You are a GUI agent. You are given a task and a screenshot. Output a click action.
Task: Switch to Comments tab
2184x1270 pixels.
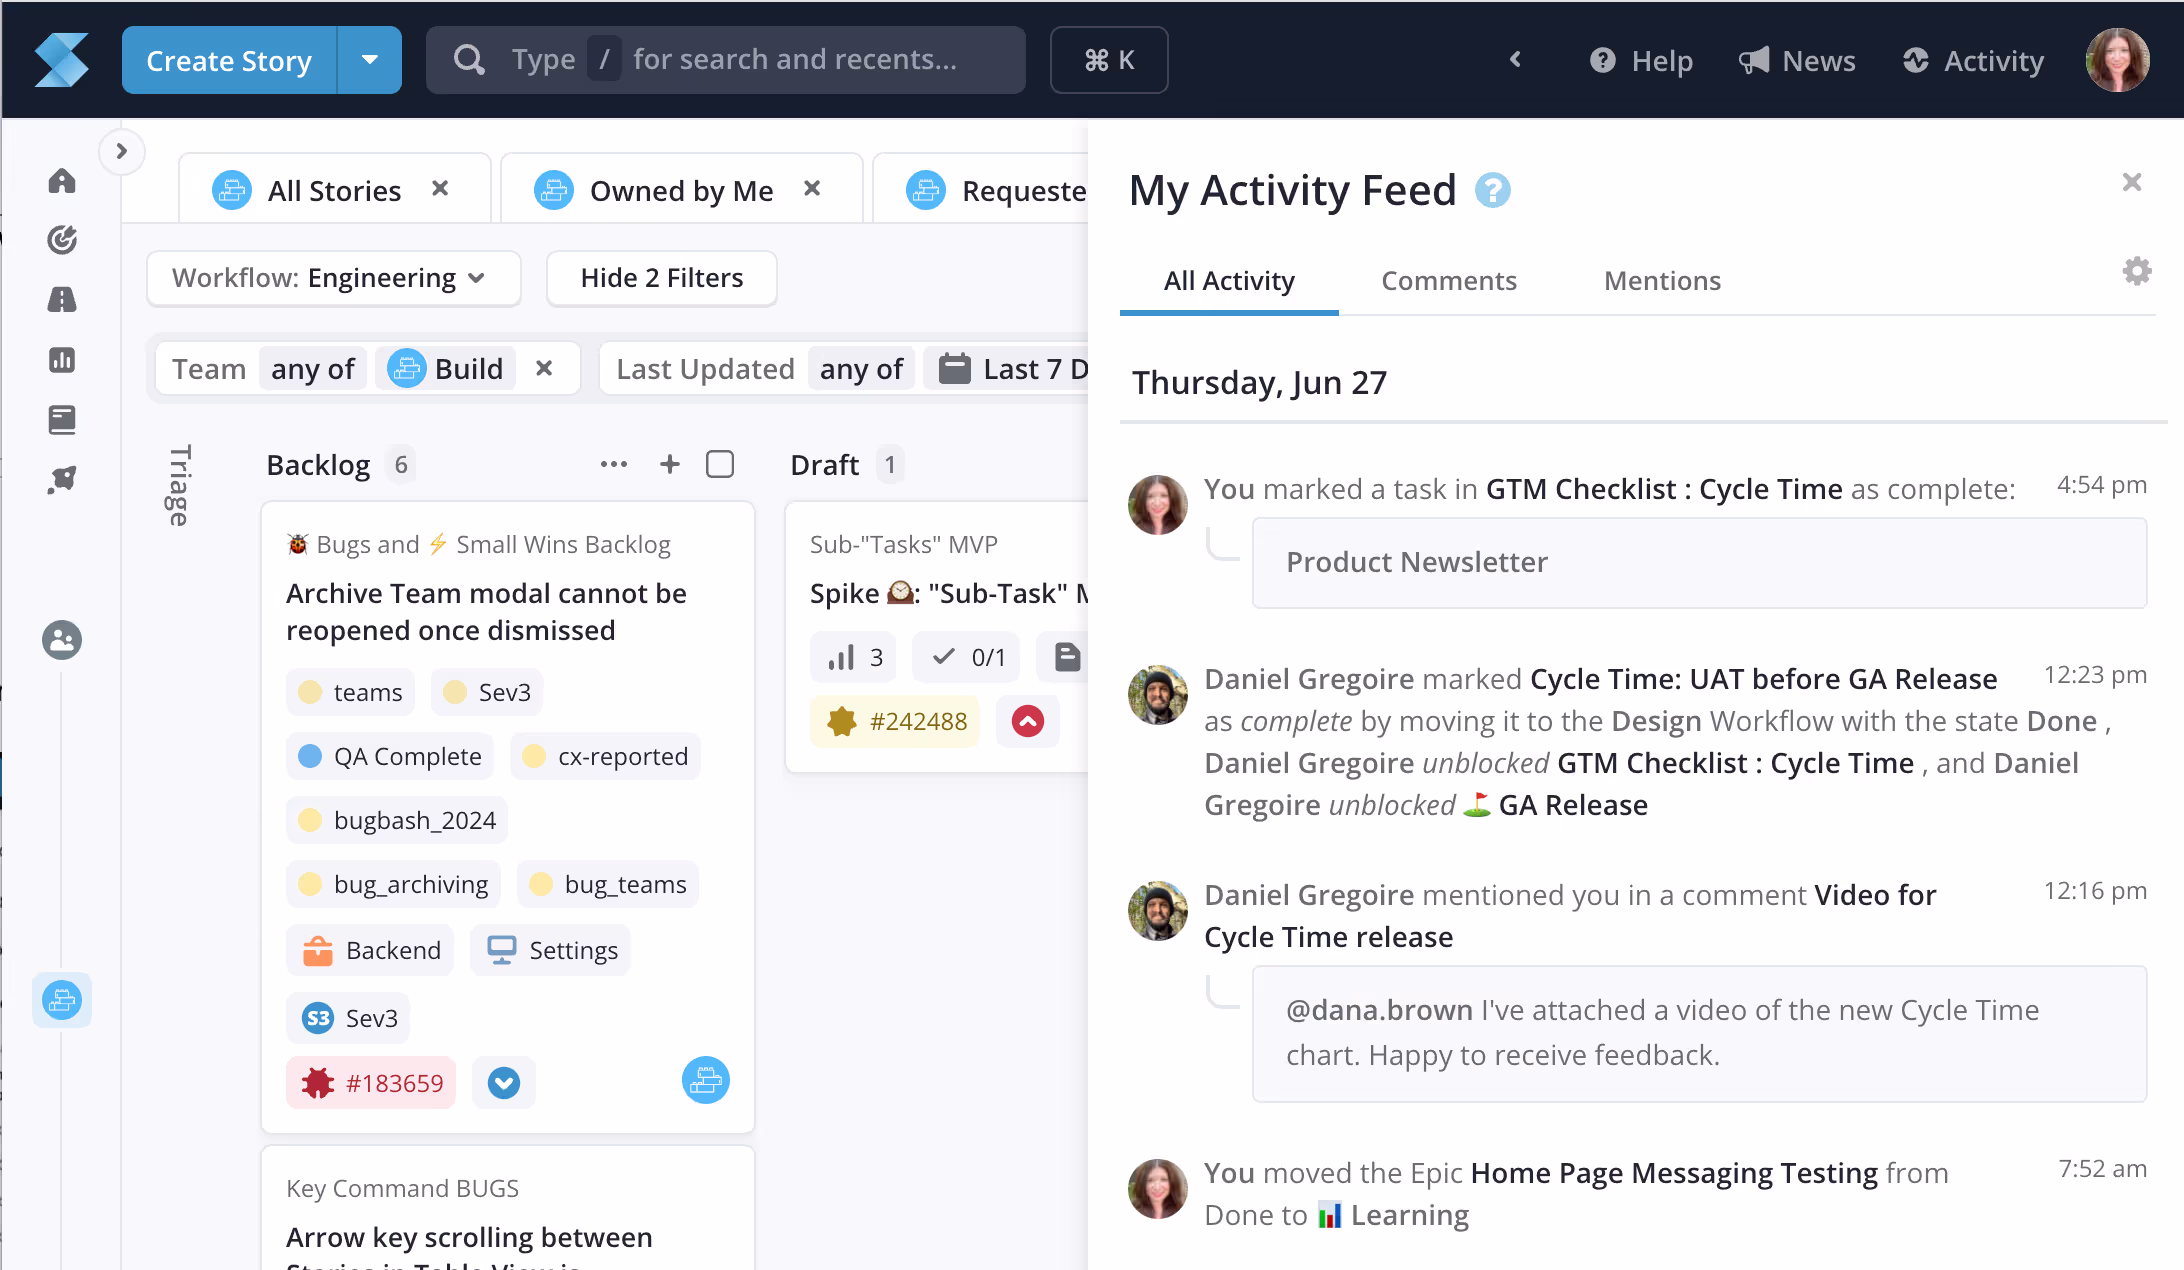pyautogui.click(x=1449, y=281)
